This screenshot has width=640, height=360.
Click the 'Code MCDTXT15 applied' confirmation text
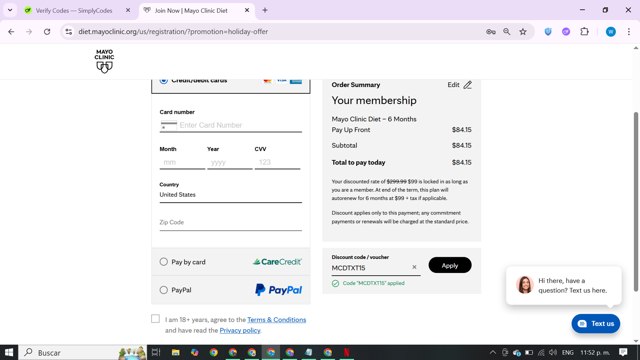(x=373, y=283)
